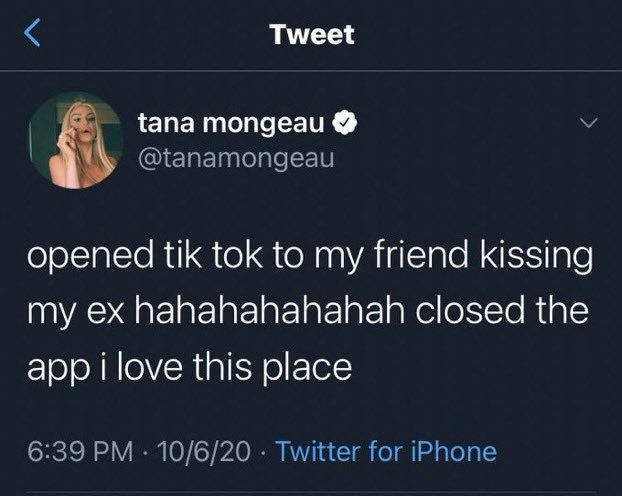
Task: Click the Tweet header title
Action: click(311, 35)
